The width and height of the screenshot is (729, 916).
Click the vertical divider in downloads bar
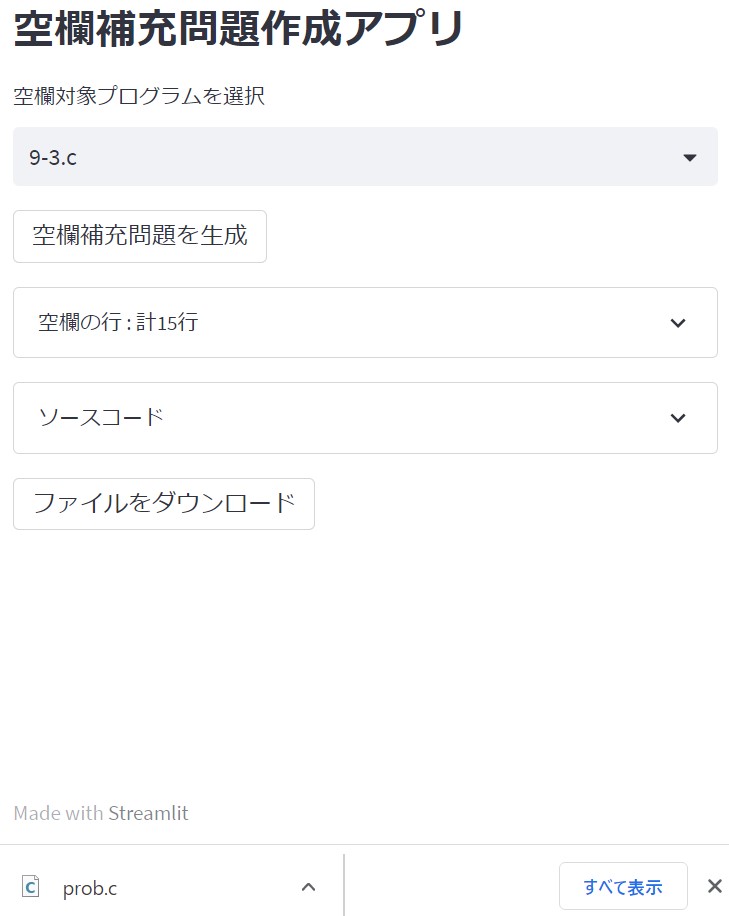(x=344, y=885)
